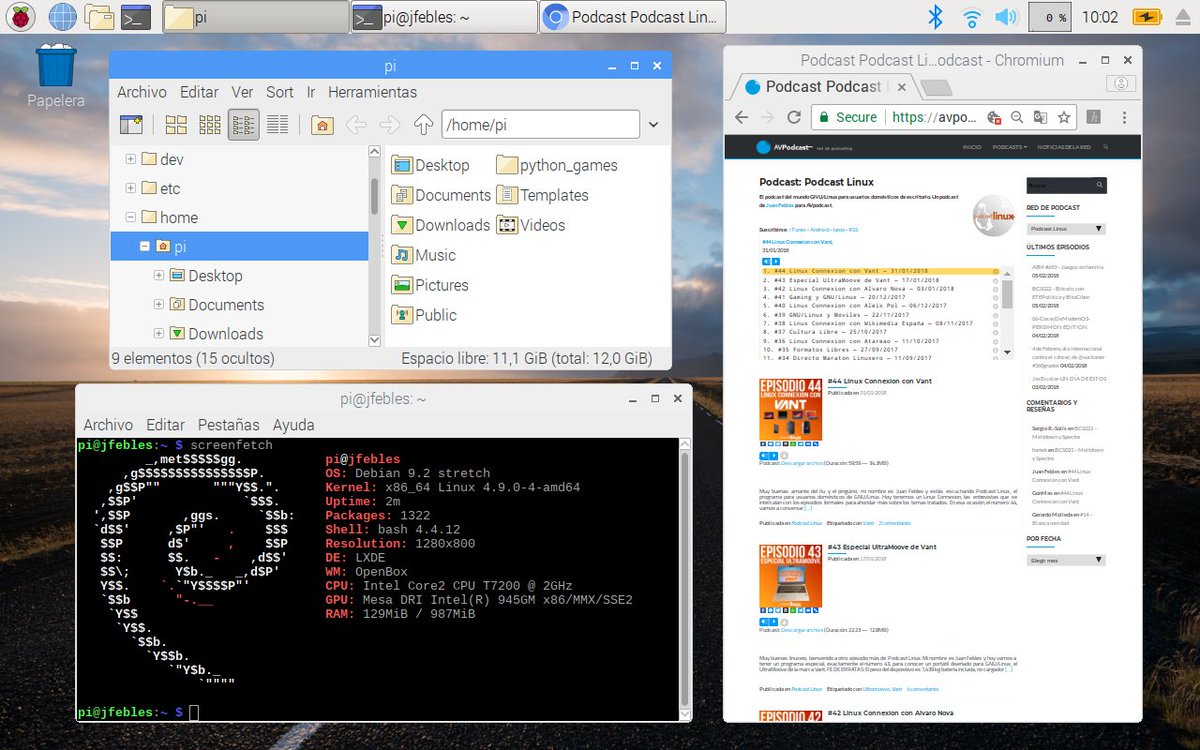Select the Videos folder in file pane

pos(531,225)
